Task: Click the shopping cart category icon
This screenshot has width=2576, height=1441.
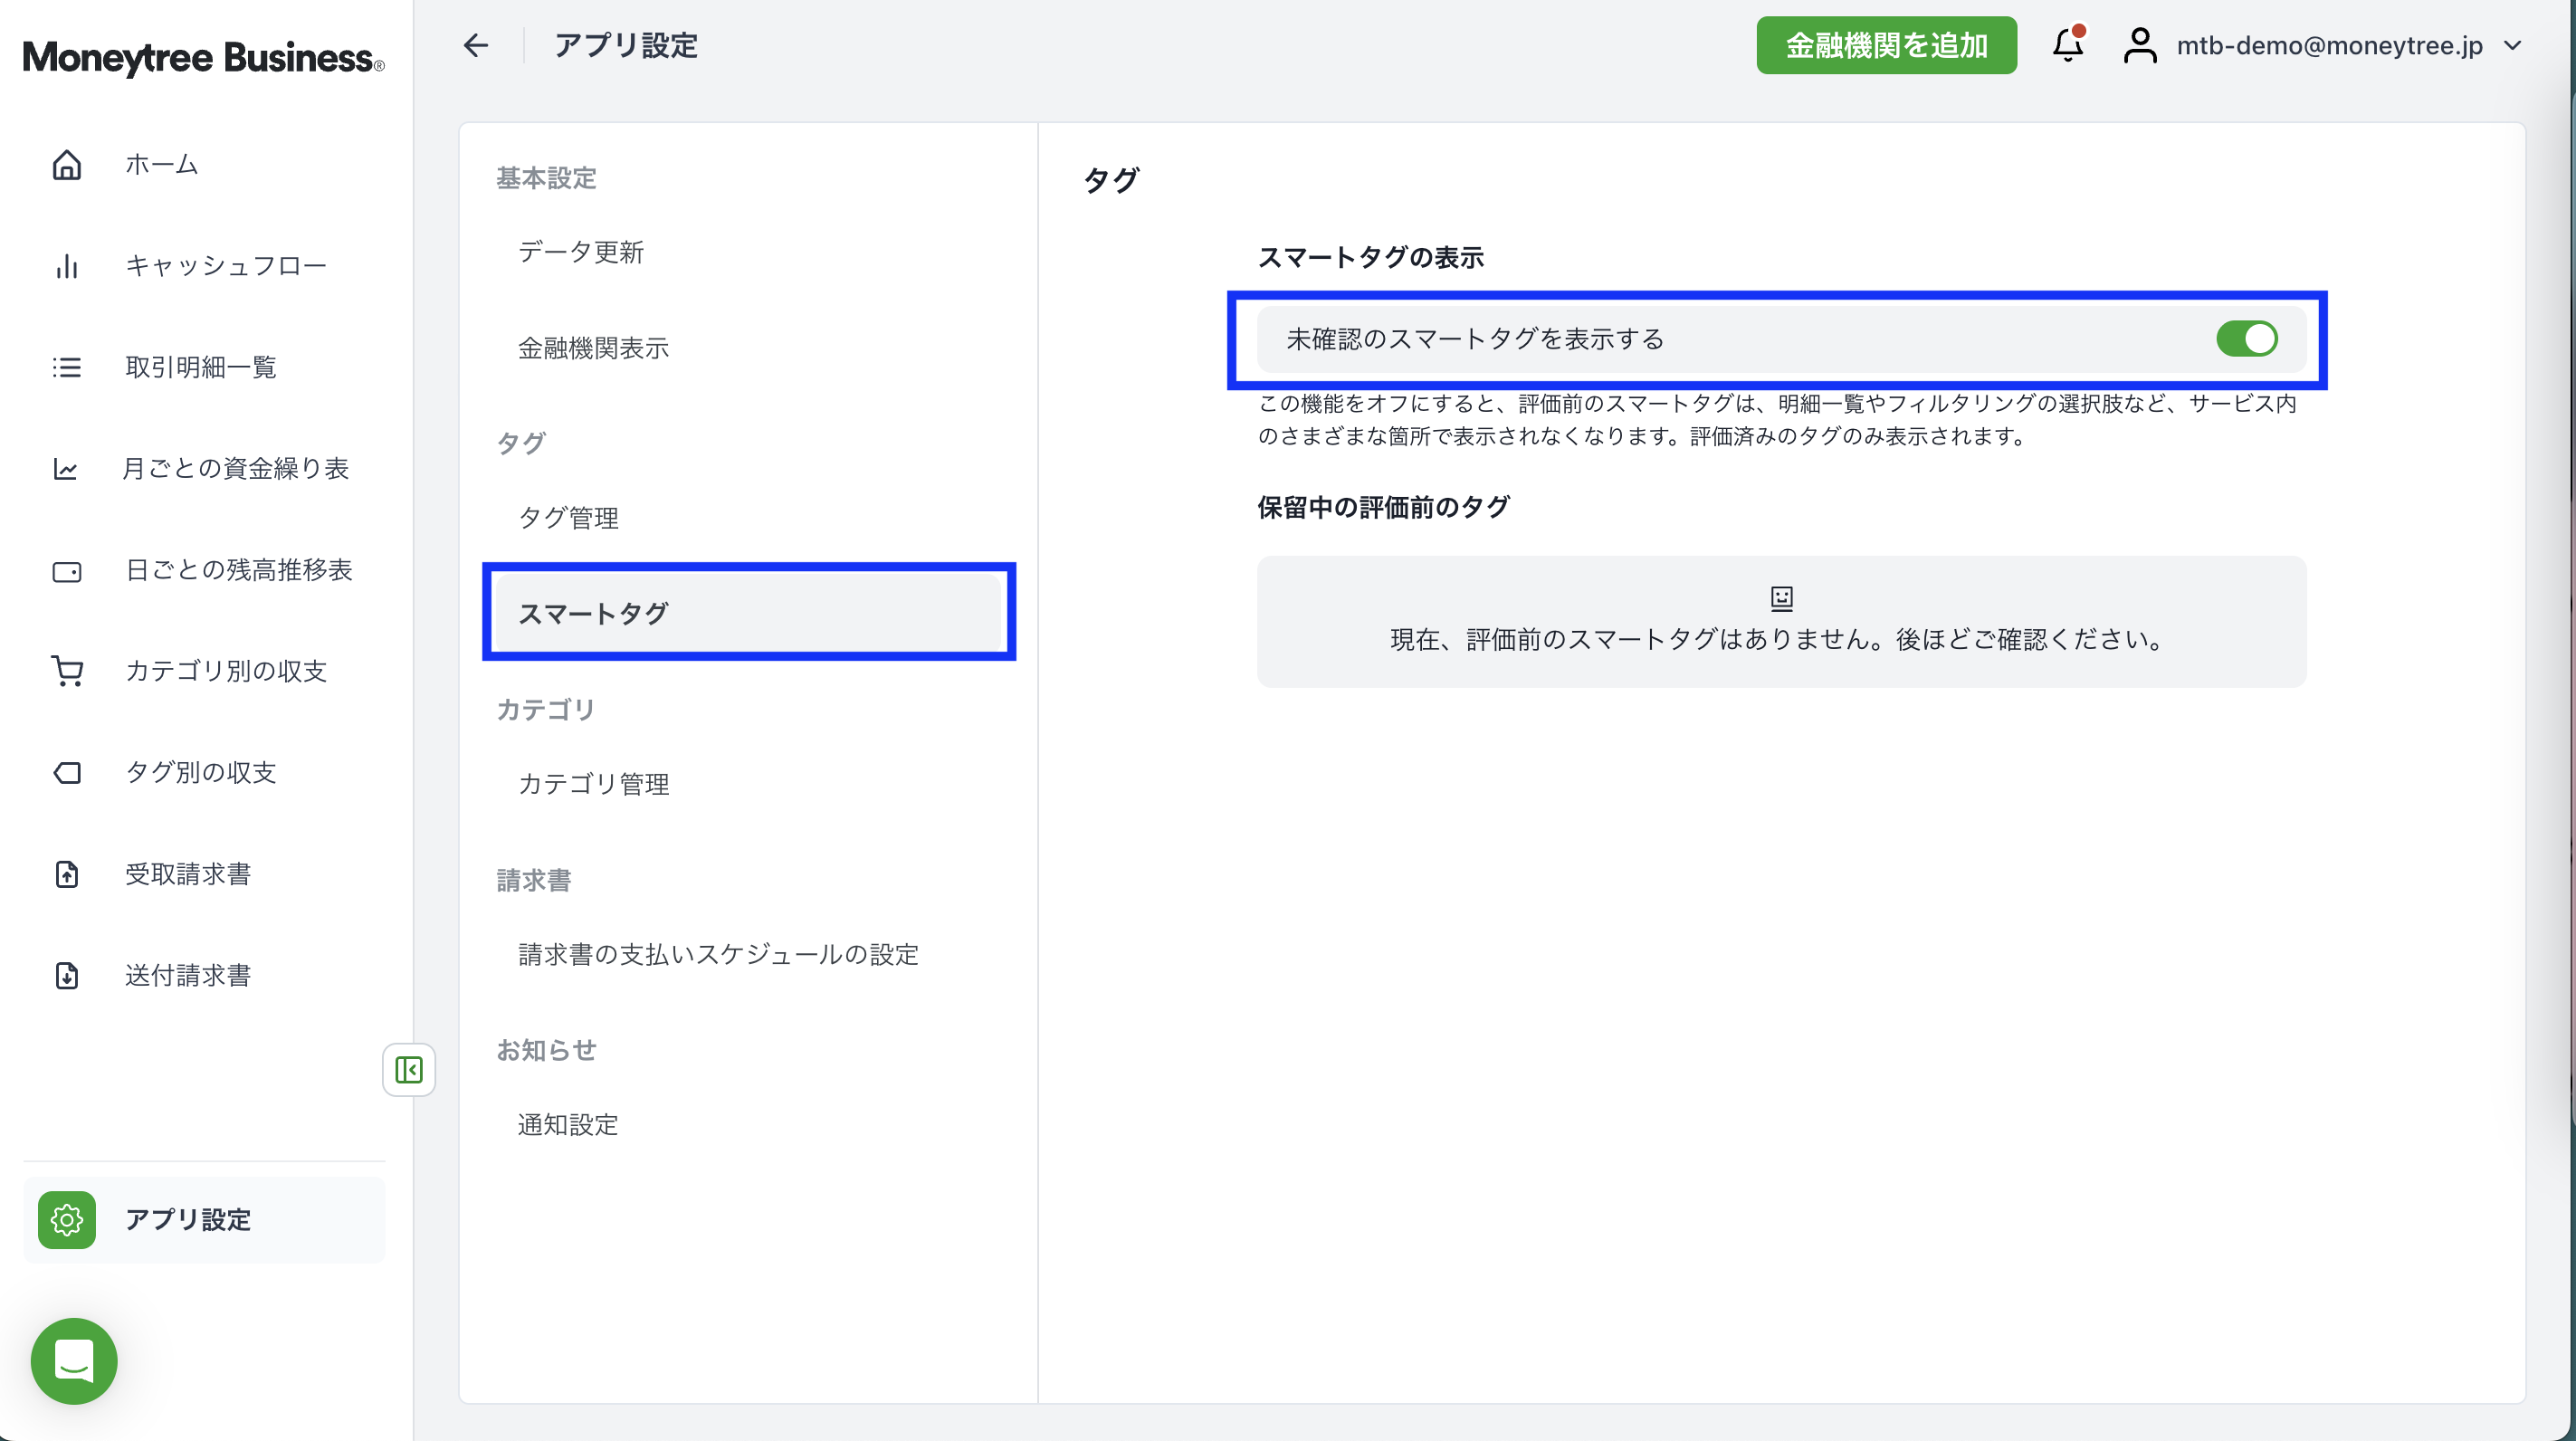Action: click(x=67, y=671)
